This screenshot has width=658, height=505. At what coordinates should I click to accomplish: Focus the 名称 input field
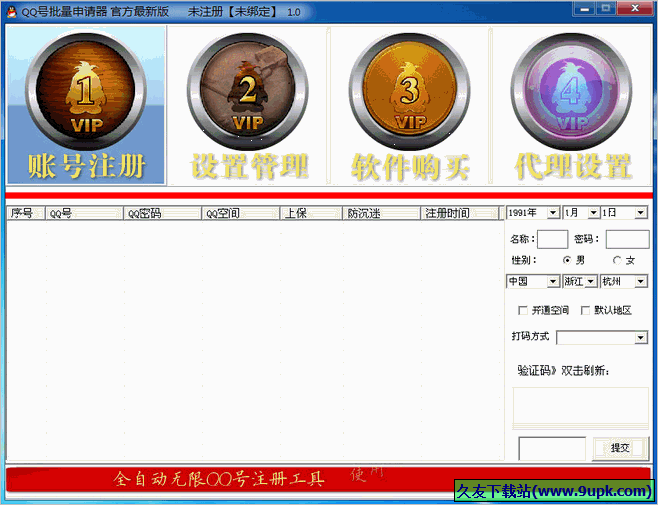[x=553, y=239]
